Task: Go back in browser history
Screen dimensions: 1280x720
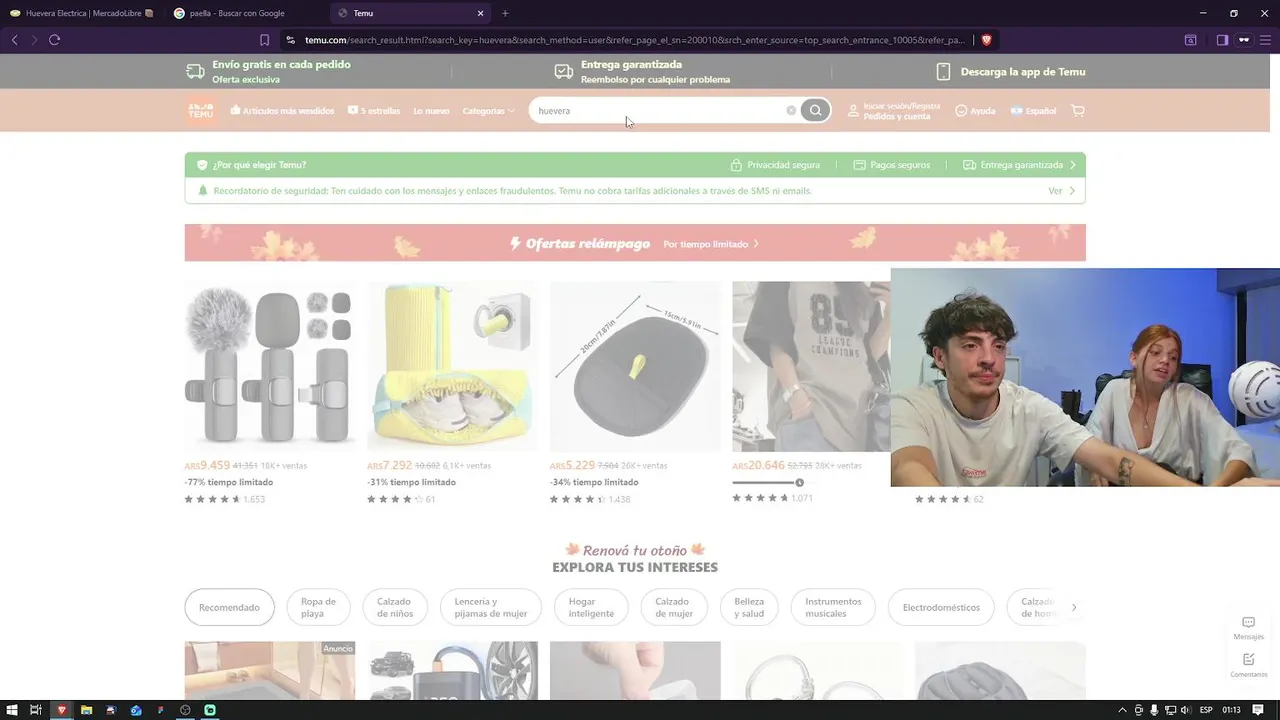Action: tap(14, 40)
